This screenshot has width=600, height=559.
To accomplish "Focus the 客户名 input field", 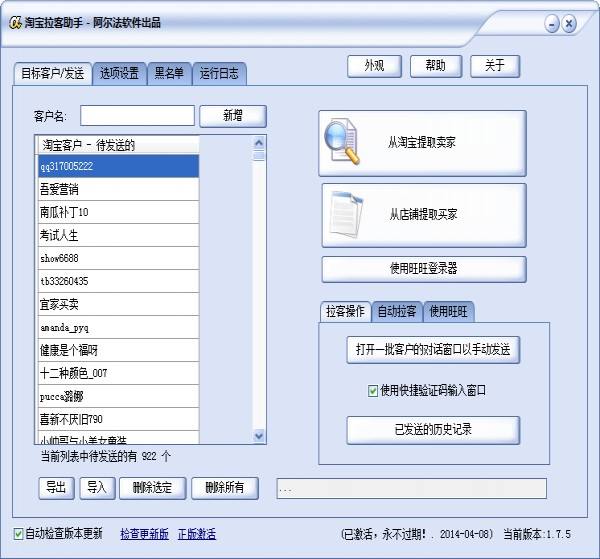I will tap(137, 116).
